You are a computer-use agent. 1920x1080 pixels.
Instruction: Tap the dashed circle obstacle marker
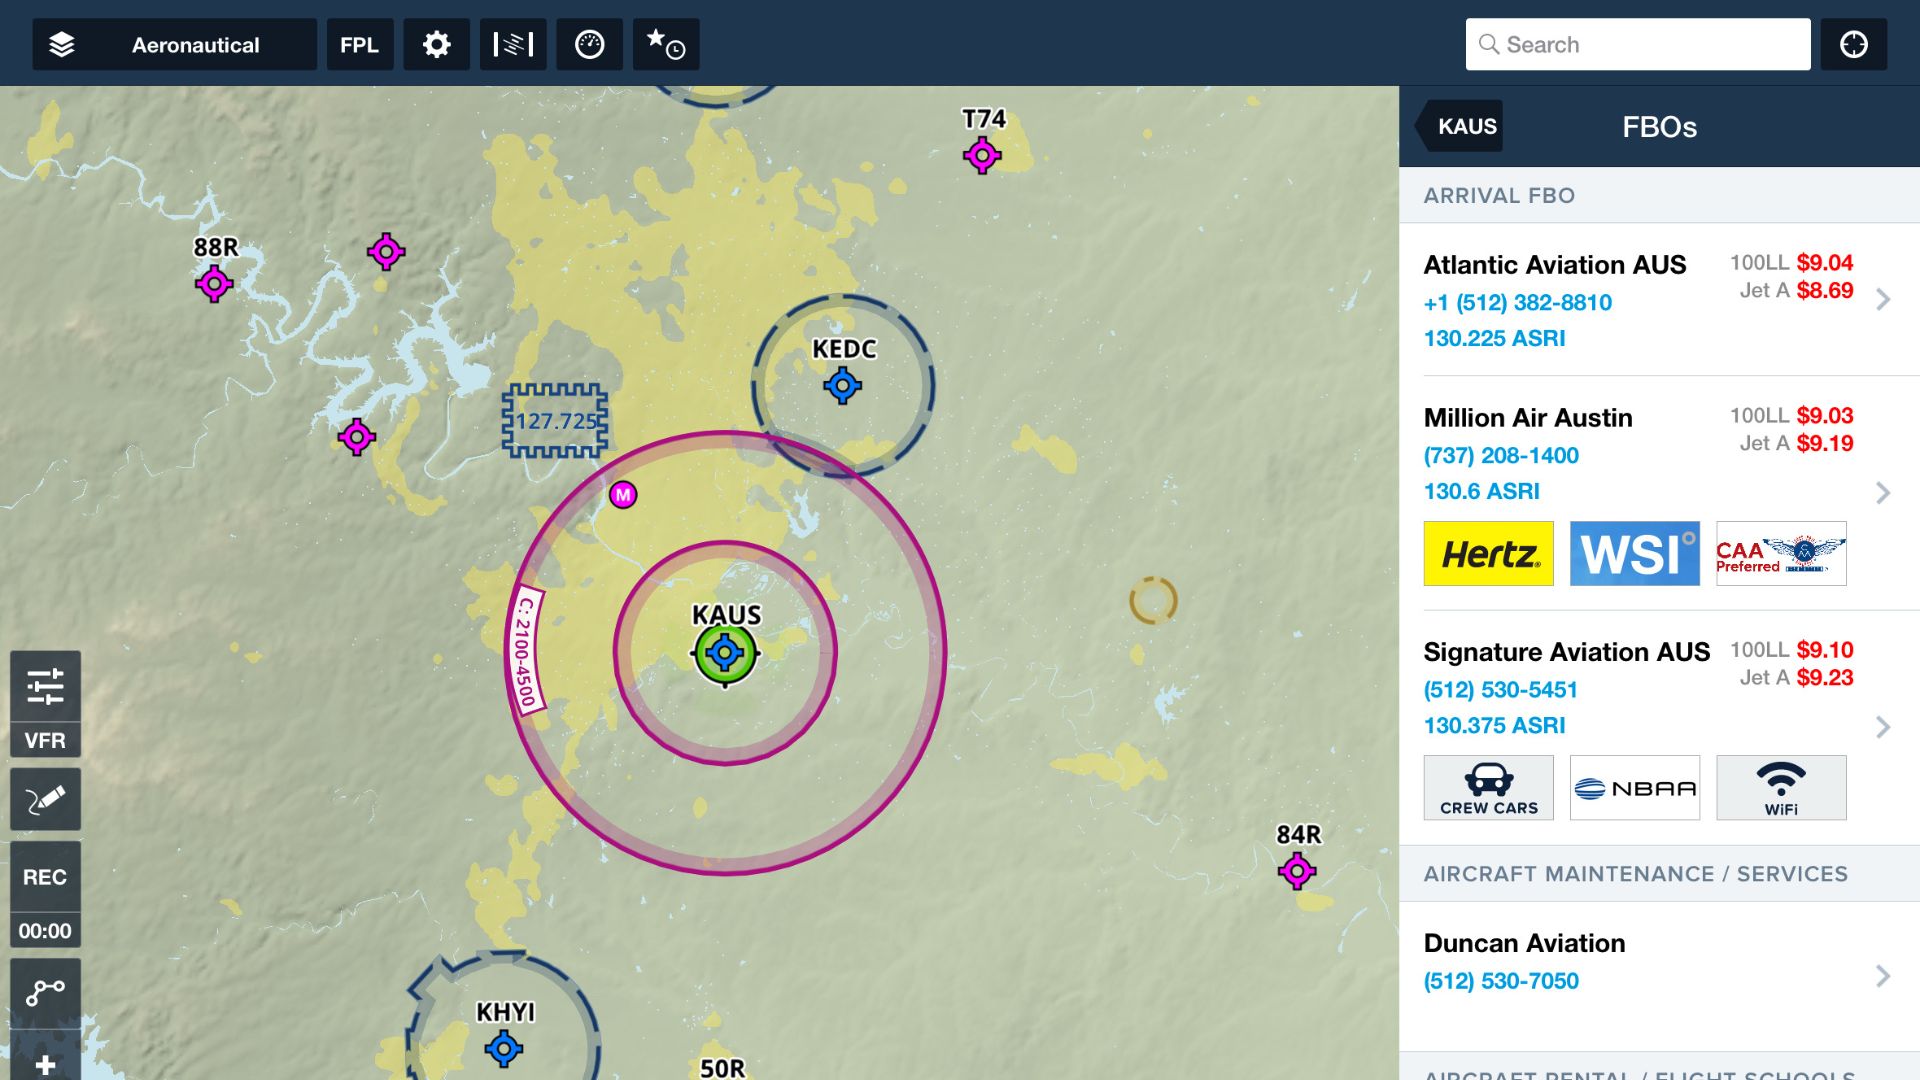click(1153, 600)
